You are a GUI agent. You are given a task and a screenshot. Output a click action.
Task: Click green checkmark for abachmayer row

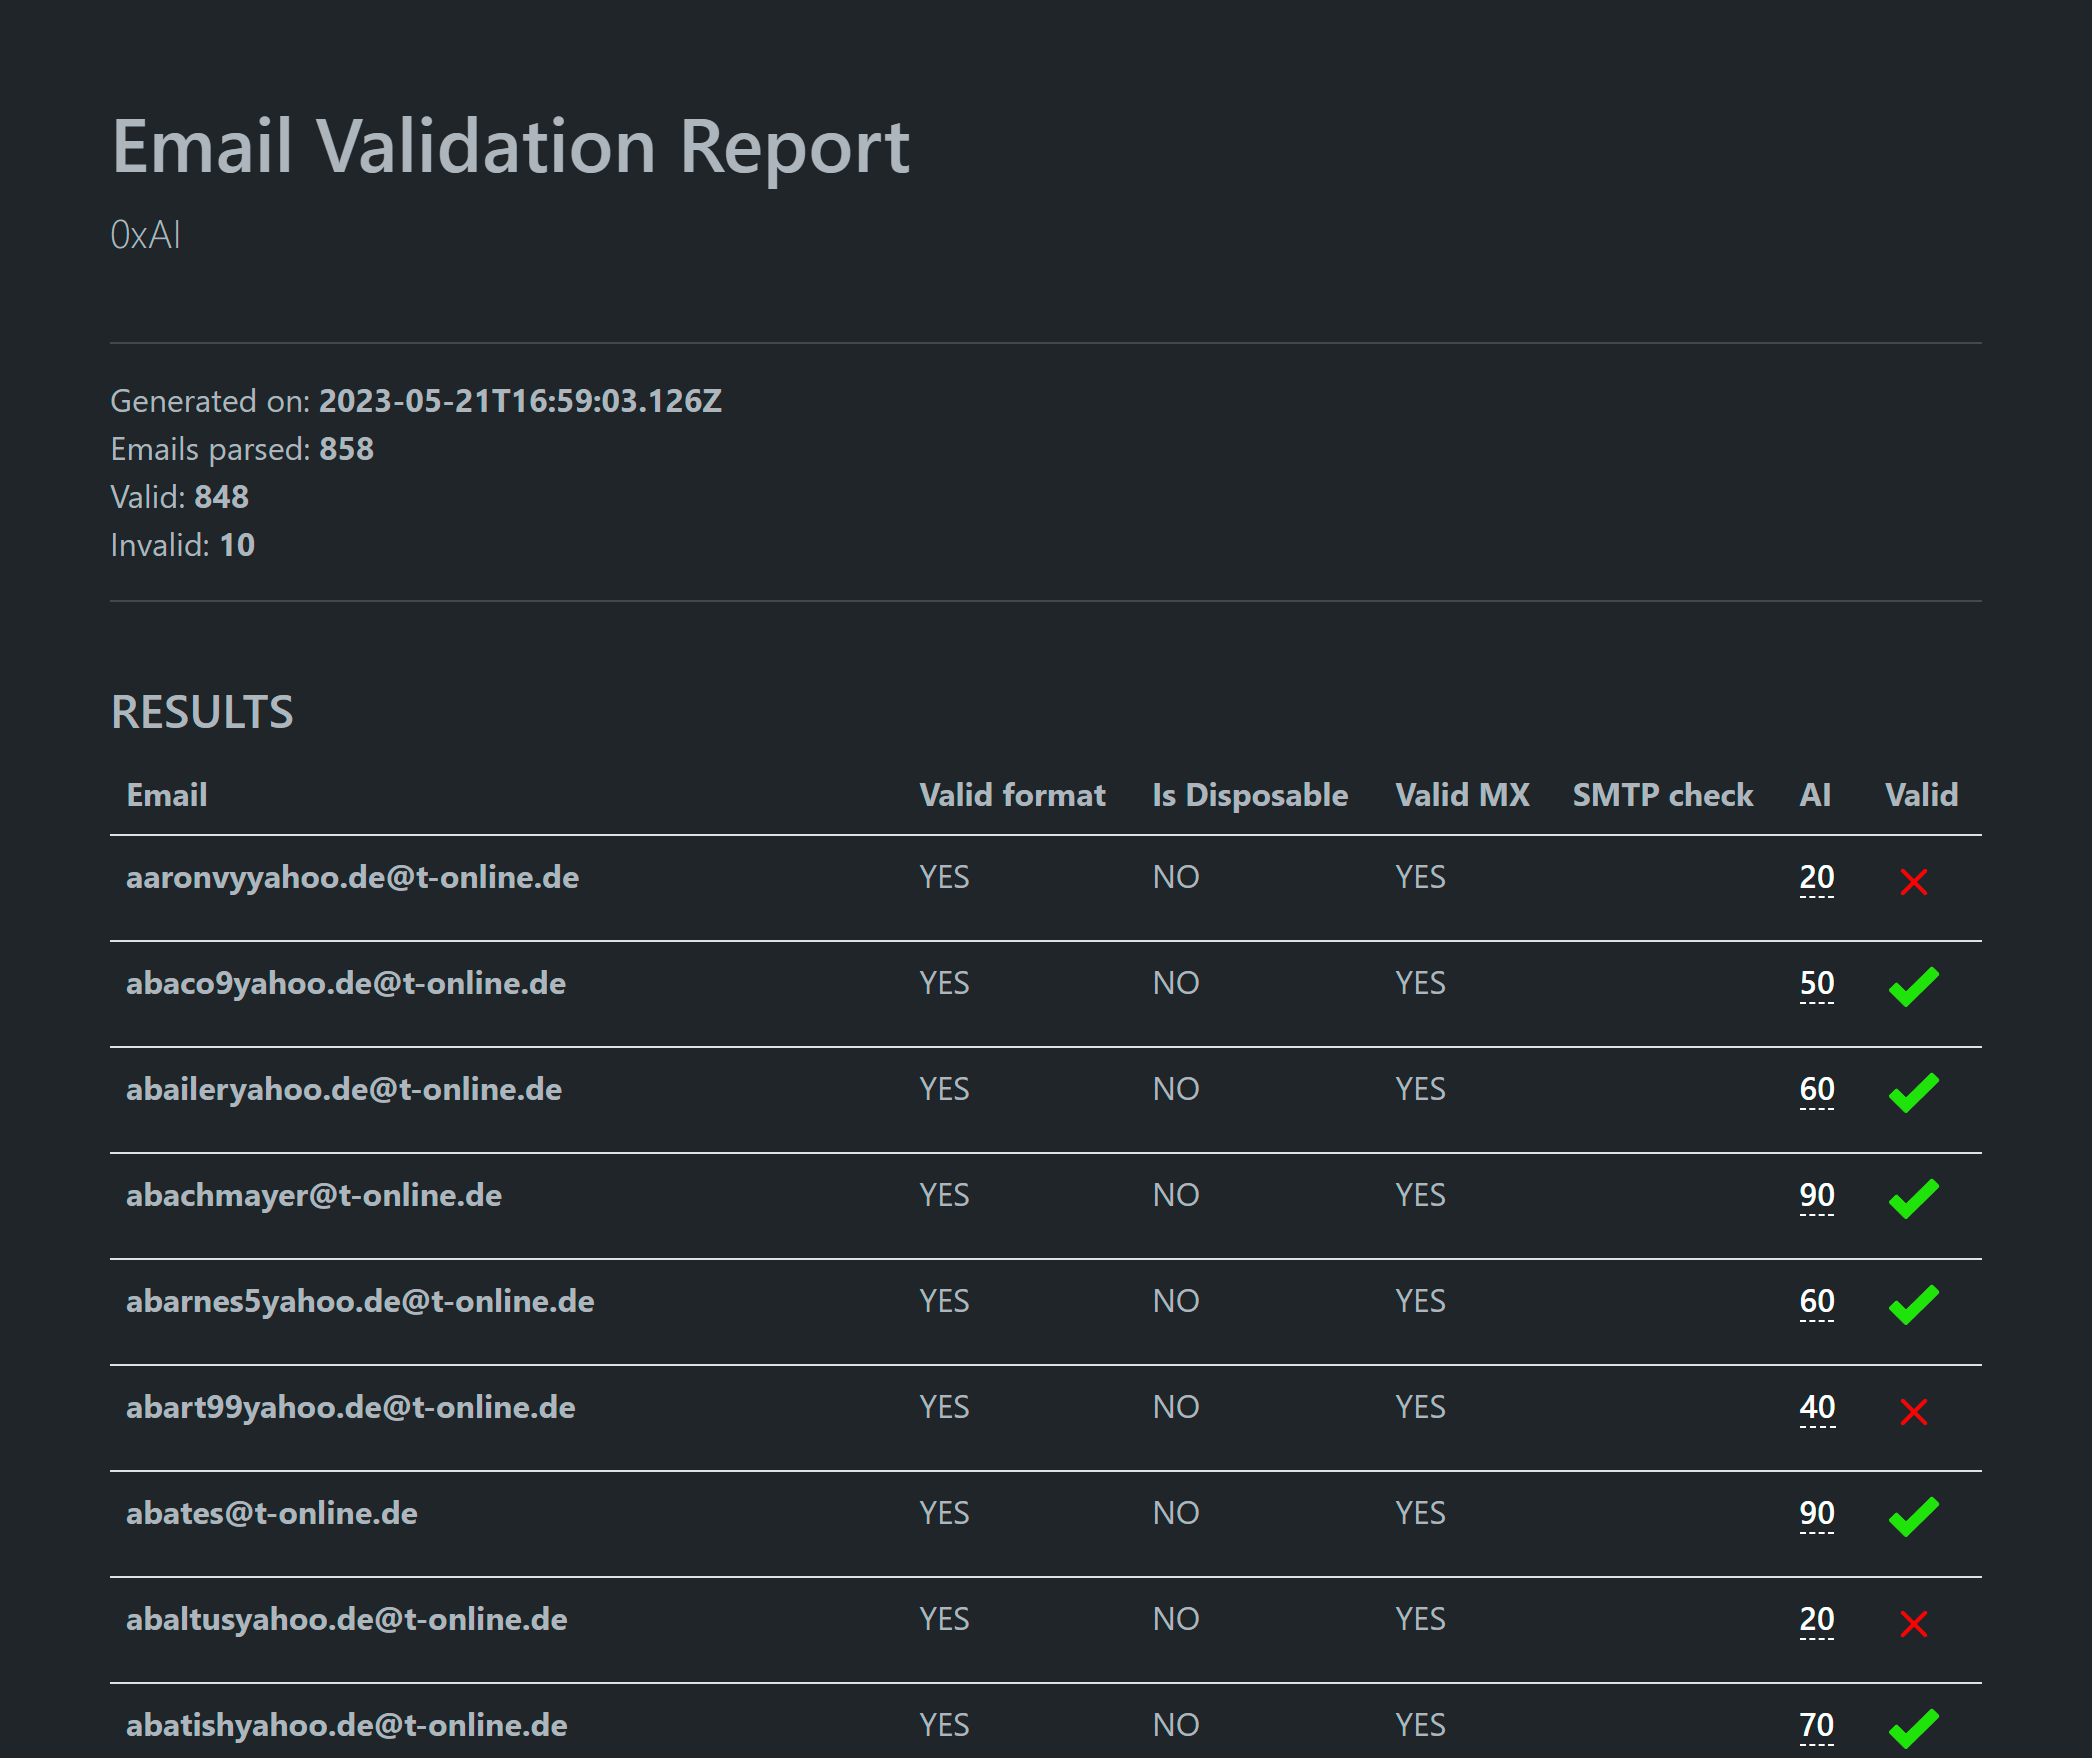click(x=1913, y=1199)
